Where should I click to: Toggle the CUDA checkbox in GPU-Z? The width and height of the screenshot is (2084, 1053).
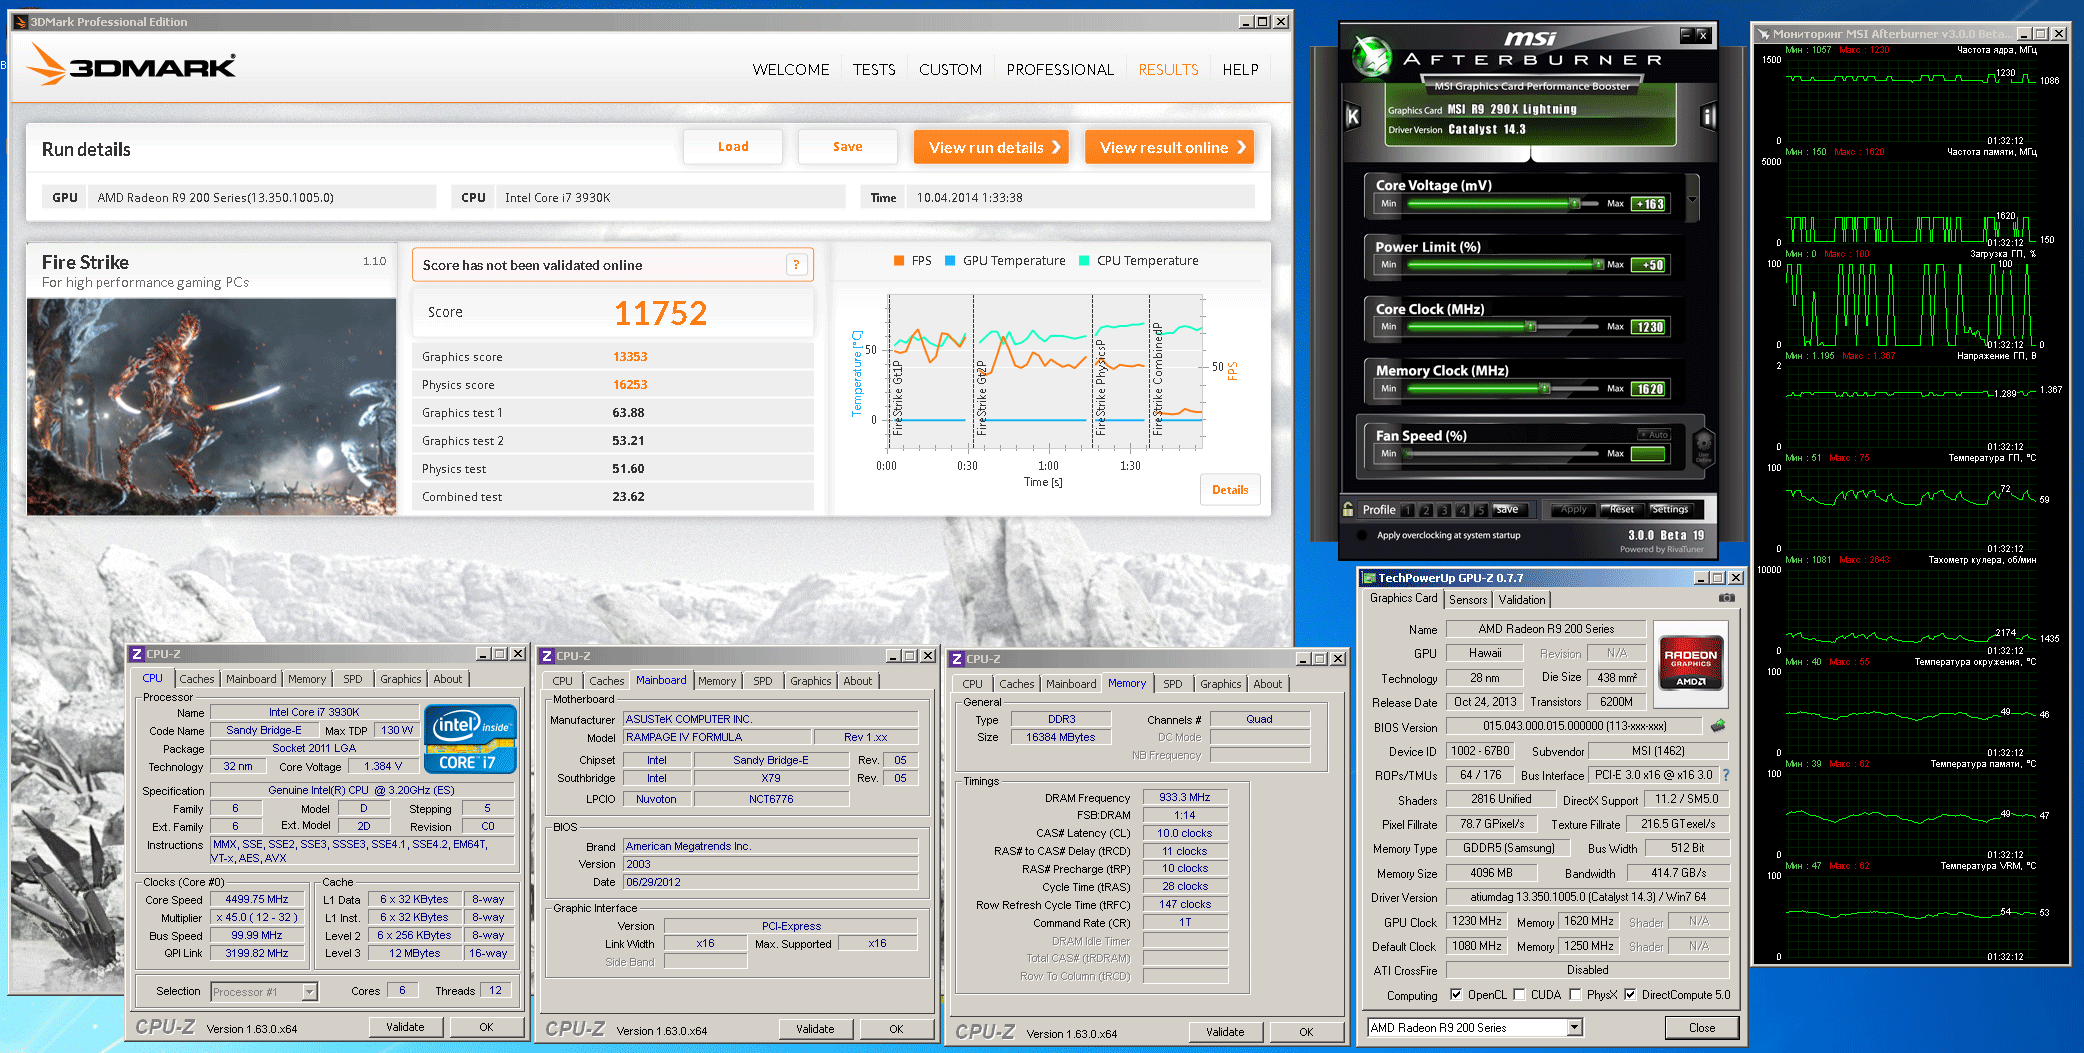[x=1520, y=995]
